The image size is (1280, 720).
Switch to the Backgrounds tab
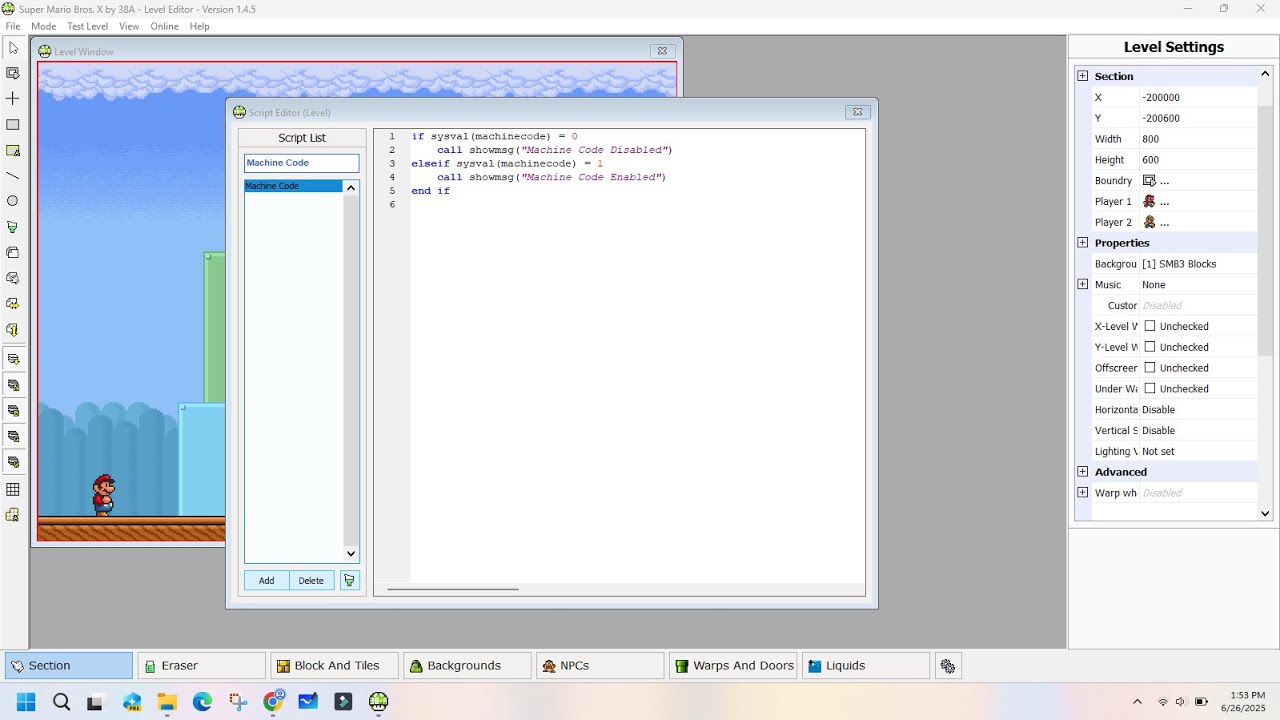coord(467,666)
